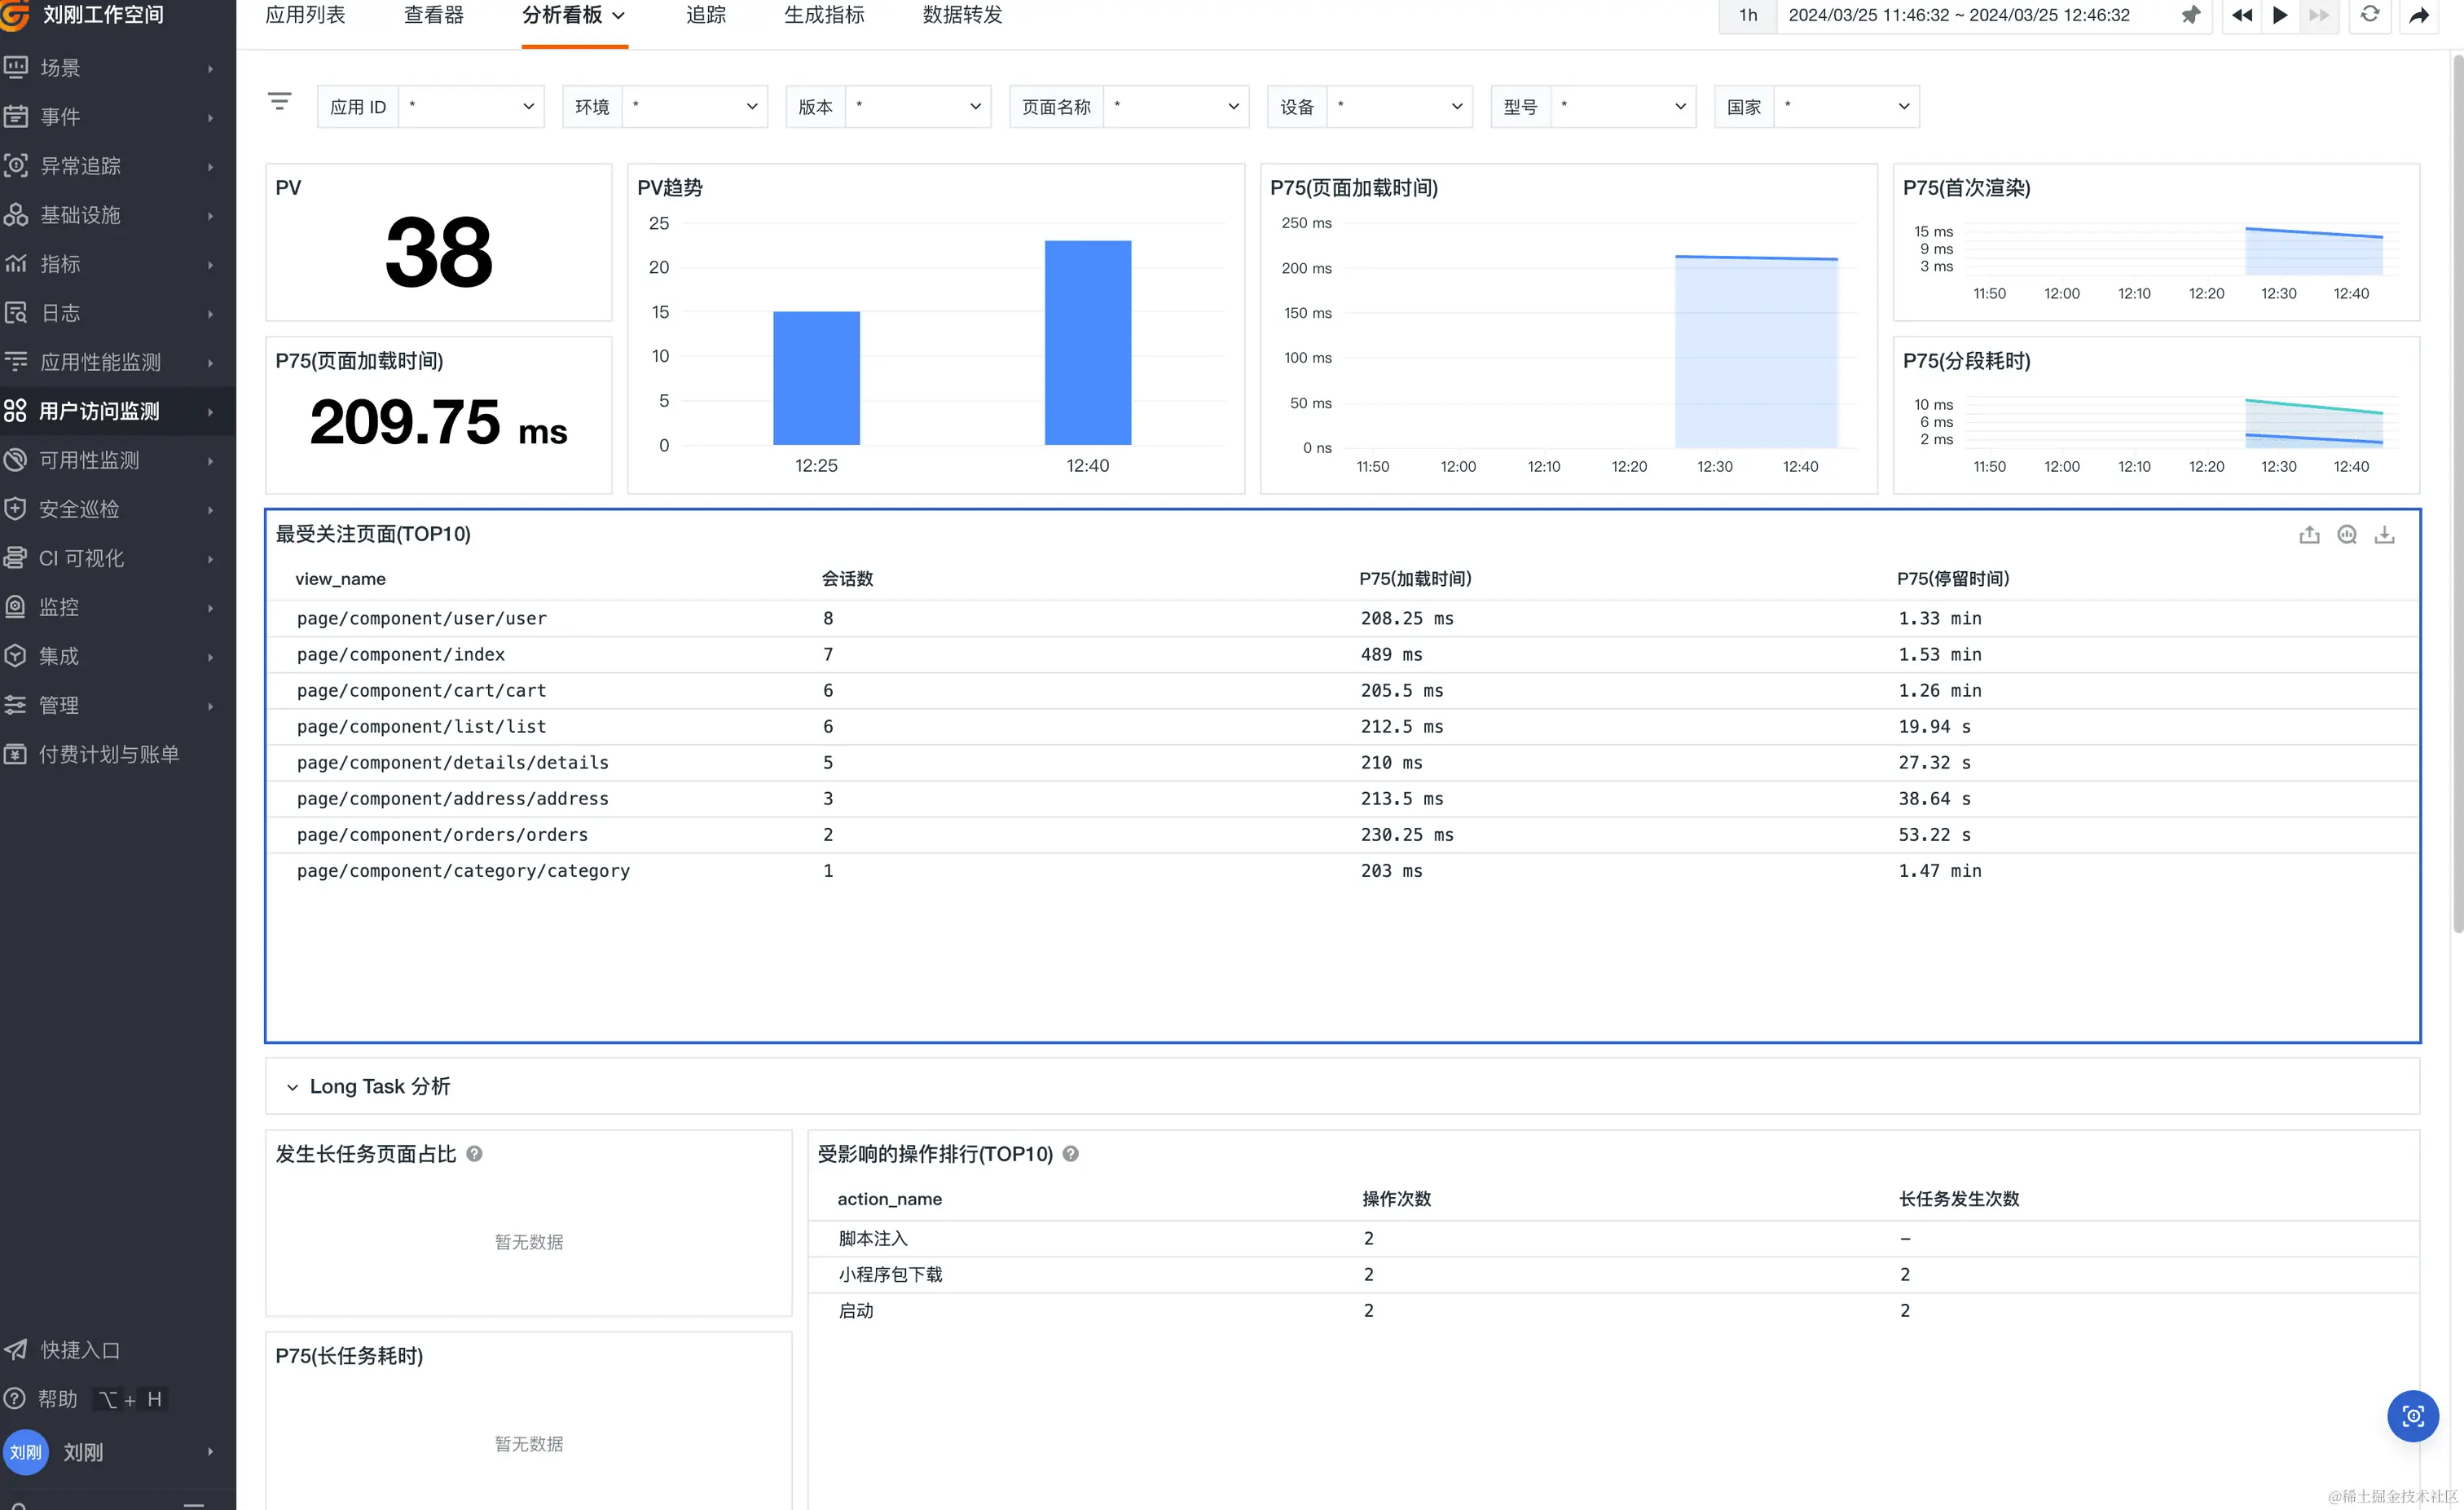Click the 1h time range button

pos(1747,15)
